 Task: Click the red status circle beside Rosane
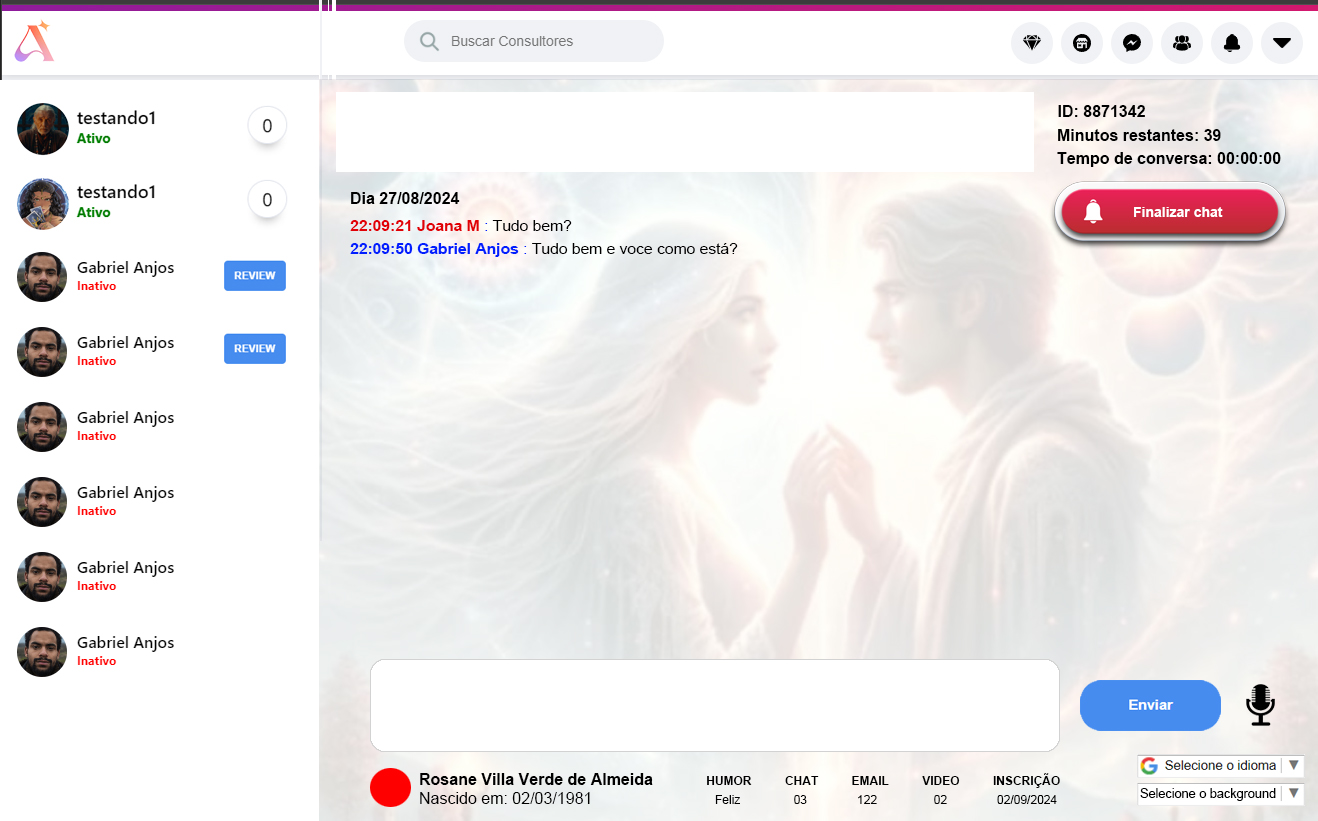(x=390, y=788)
